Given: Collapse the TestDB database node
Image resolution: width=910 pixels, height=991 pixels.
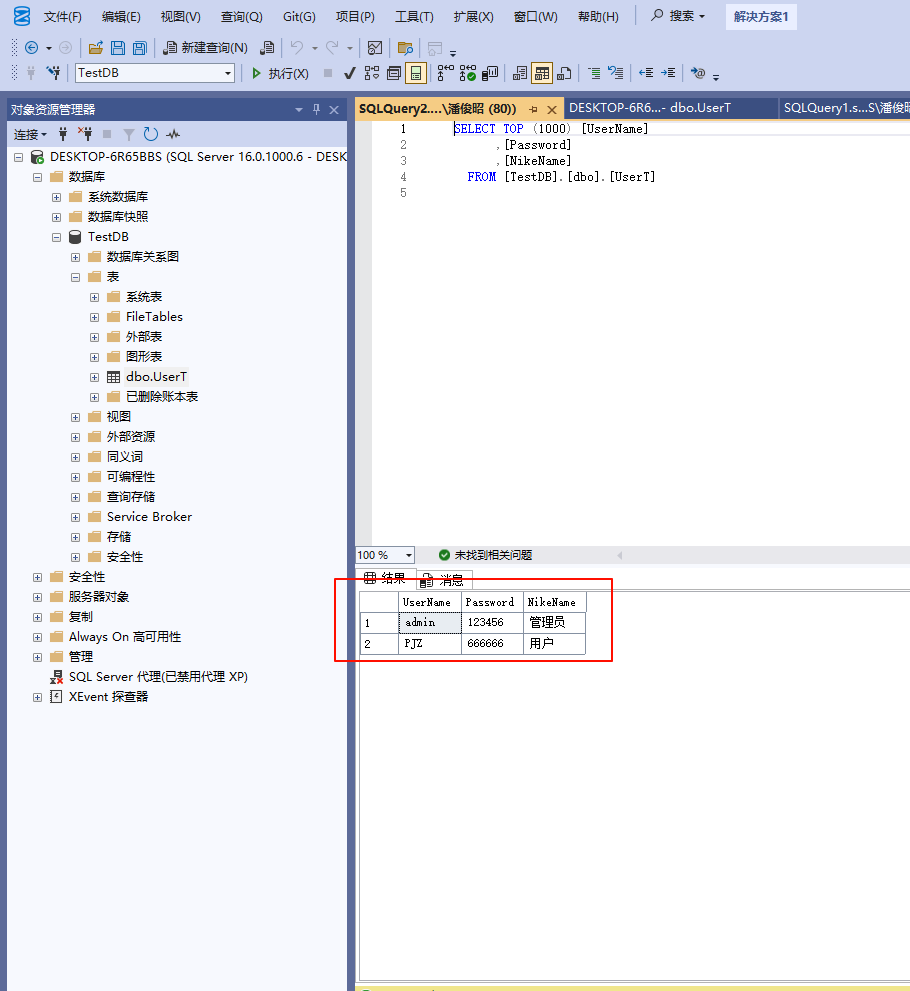Looking at the screenshot, I should click(56, 238).
